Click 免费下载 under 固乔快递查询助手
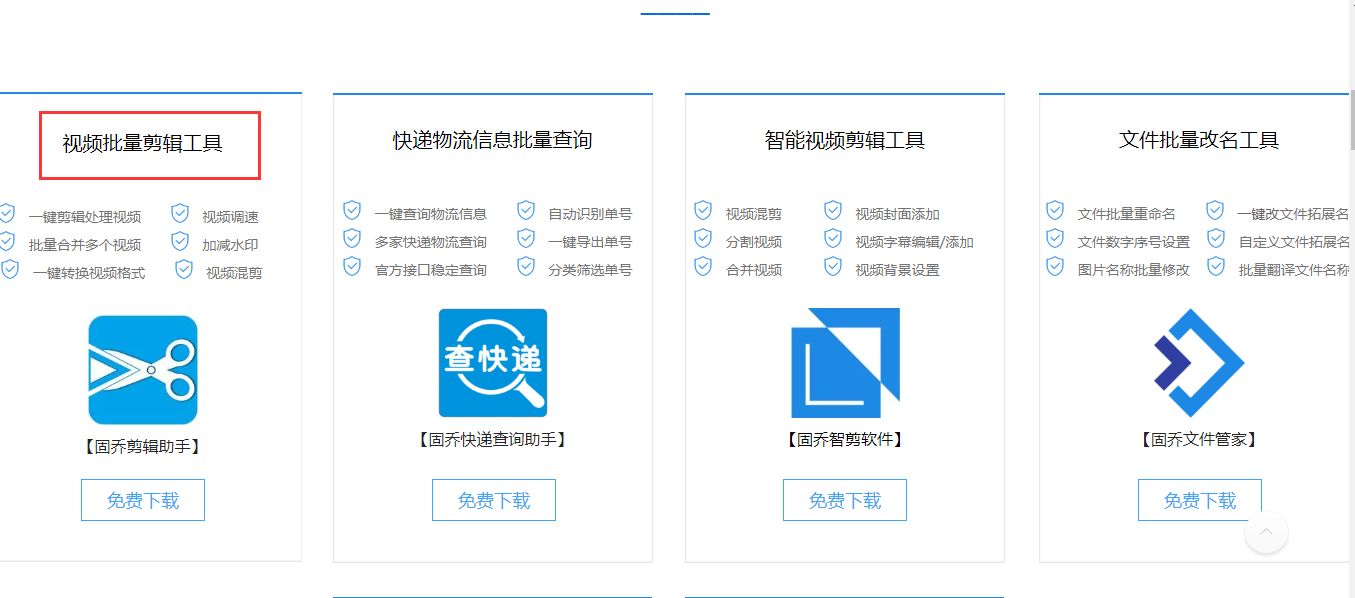 coord(494,500)
